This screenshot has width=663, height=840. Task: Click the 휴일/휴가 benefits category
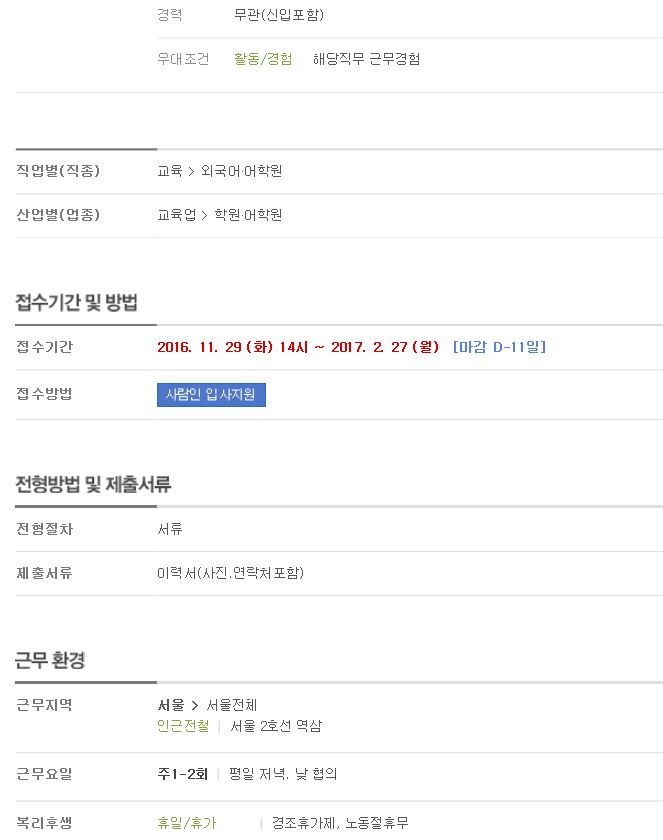coord(186,822)
